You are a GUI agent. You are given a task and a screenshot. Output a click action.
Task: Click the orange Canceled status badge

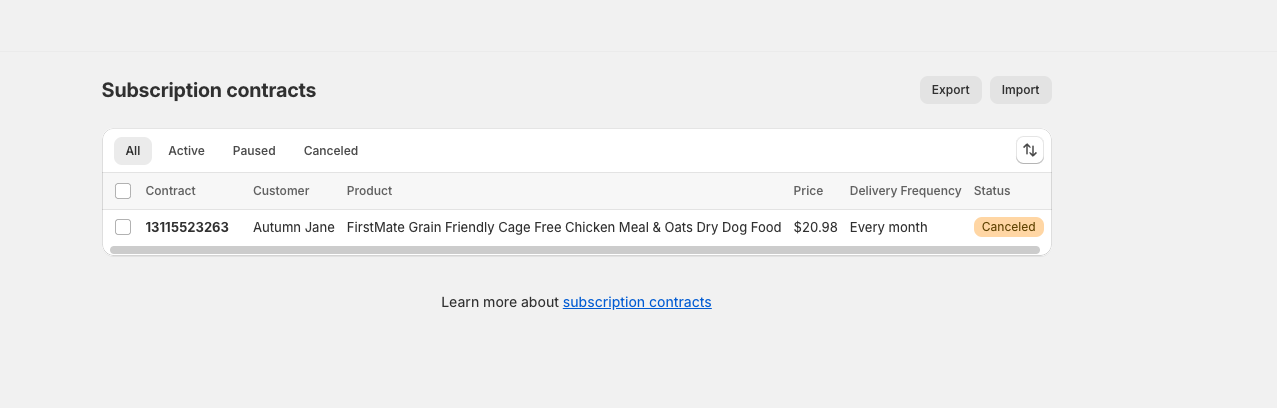point(1008,227)
